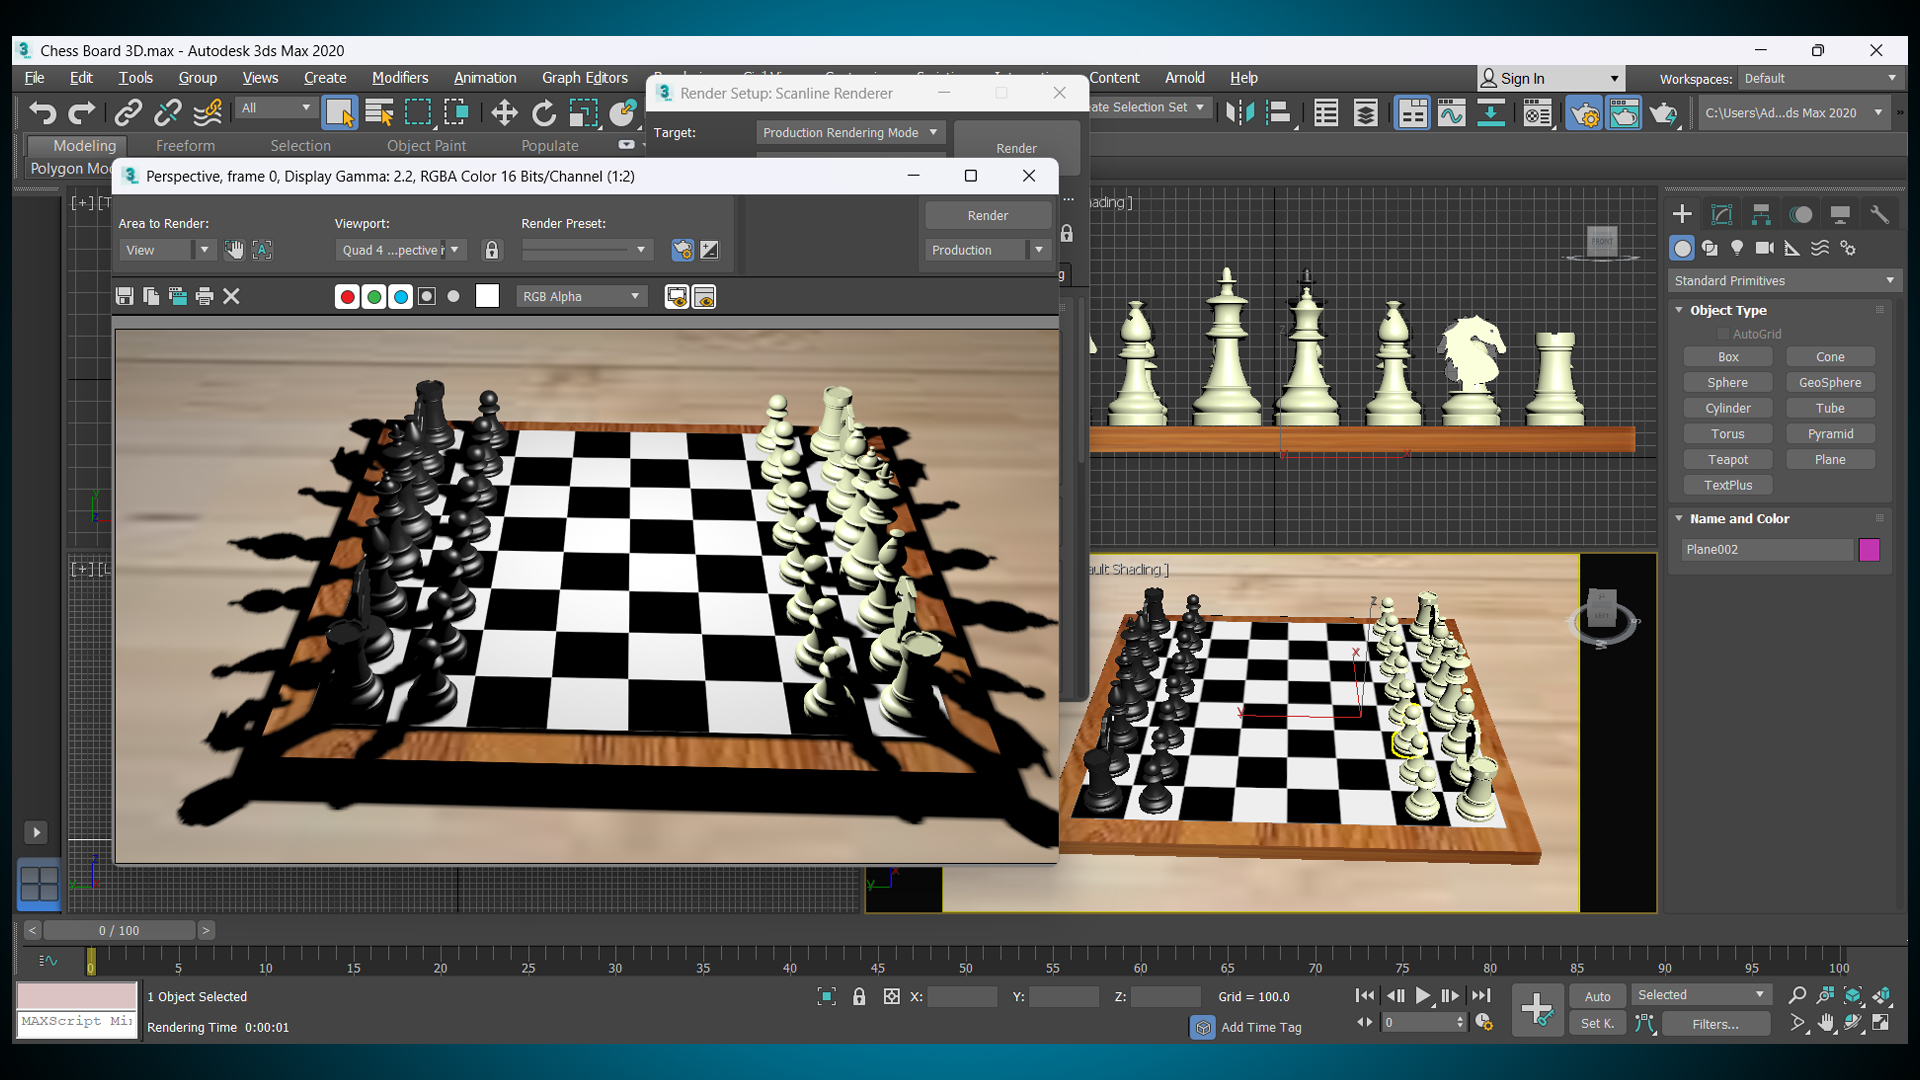Click the Auto key button
The height and width of the screenshot is (1080, 1920).
[x=1597, y=996]
